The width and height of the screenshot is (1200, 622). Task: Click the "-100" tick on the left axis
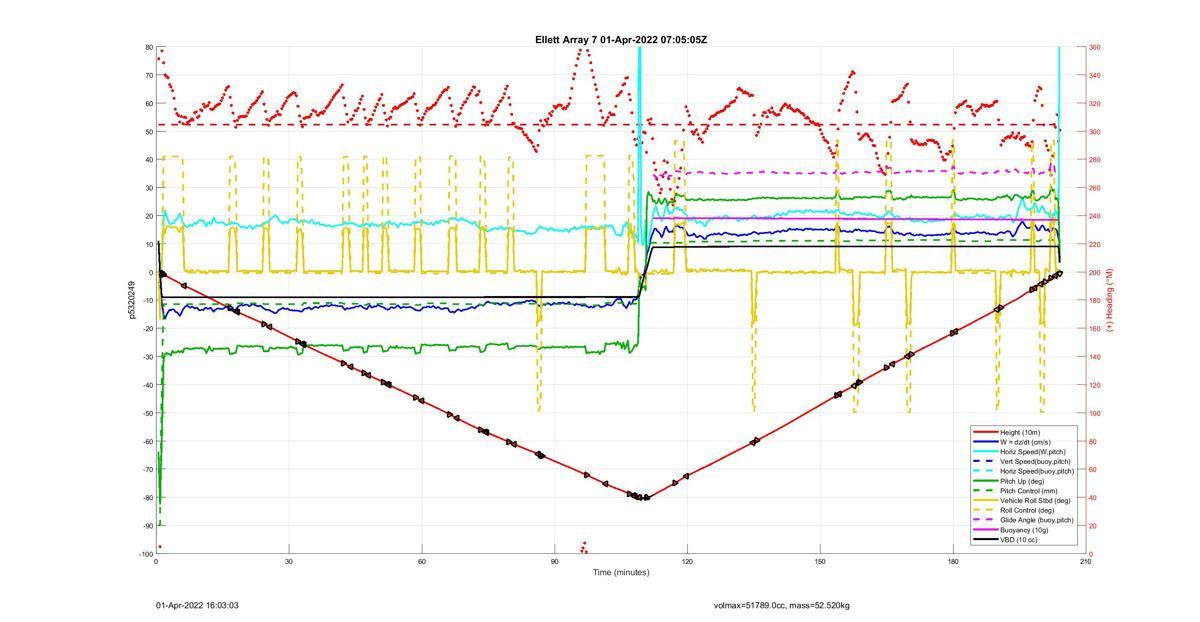tap(146, 554)
